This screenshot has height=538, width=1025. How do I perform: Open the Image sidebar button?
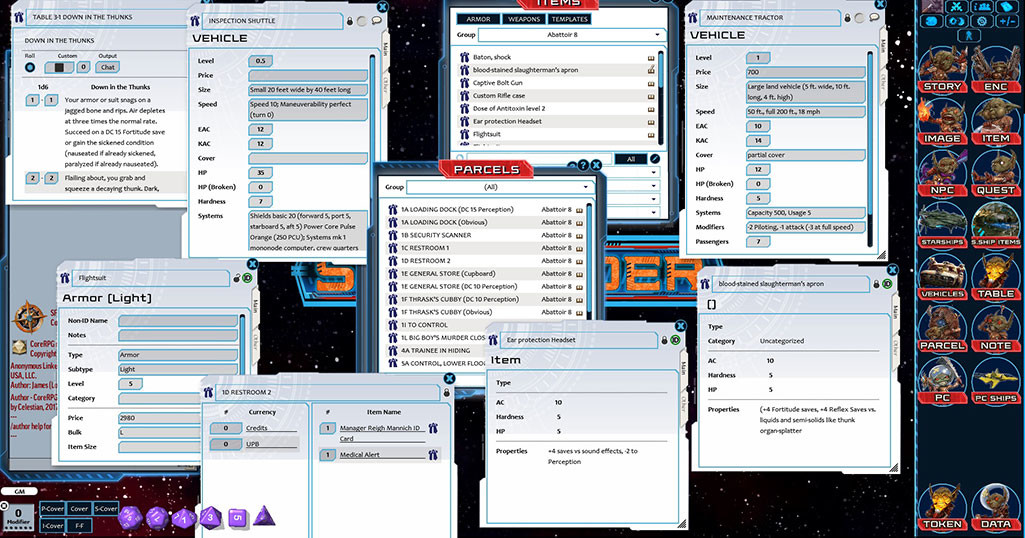(x=942, y=122)
